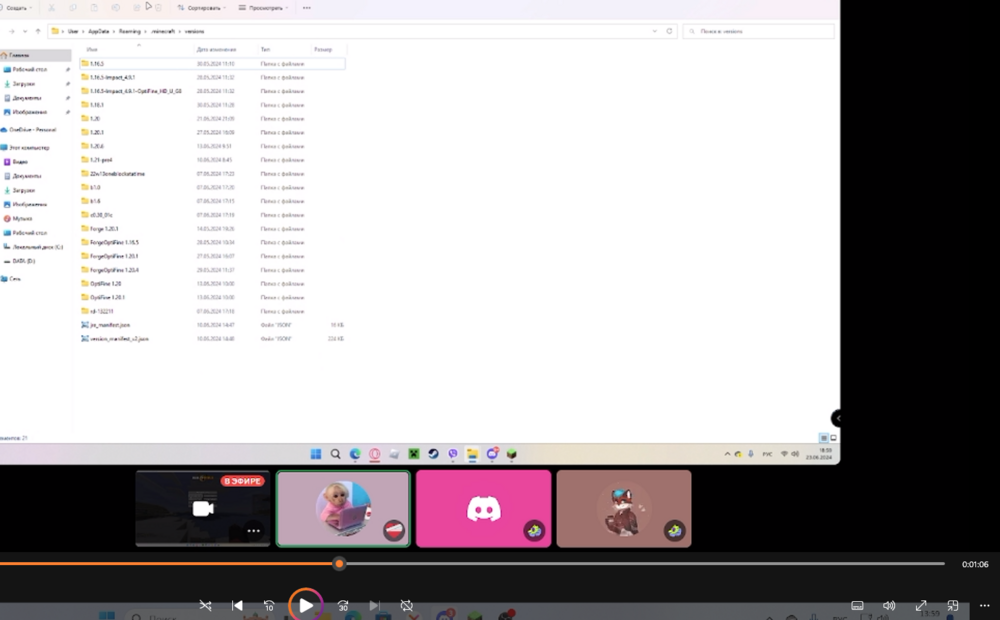Select Главная in the navigation pane
This screenshot has height=620, width=1000.
(x=35, y=55)
